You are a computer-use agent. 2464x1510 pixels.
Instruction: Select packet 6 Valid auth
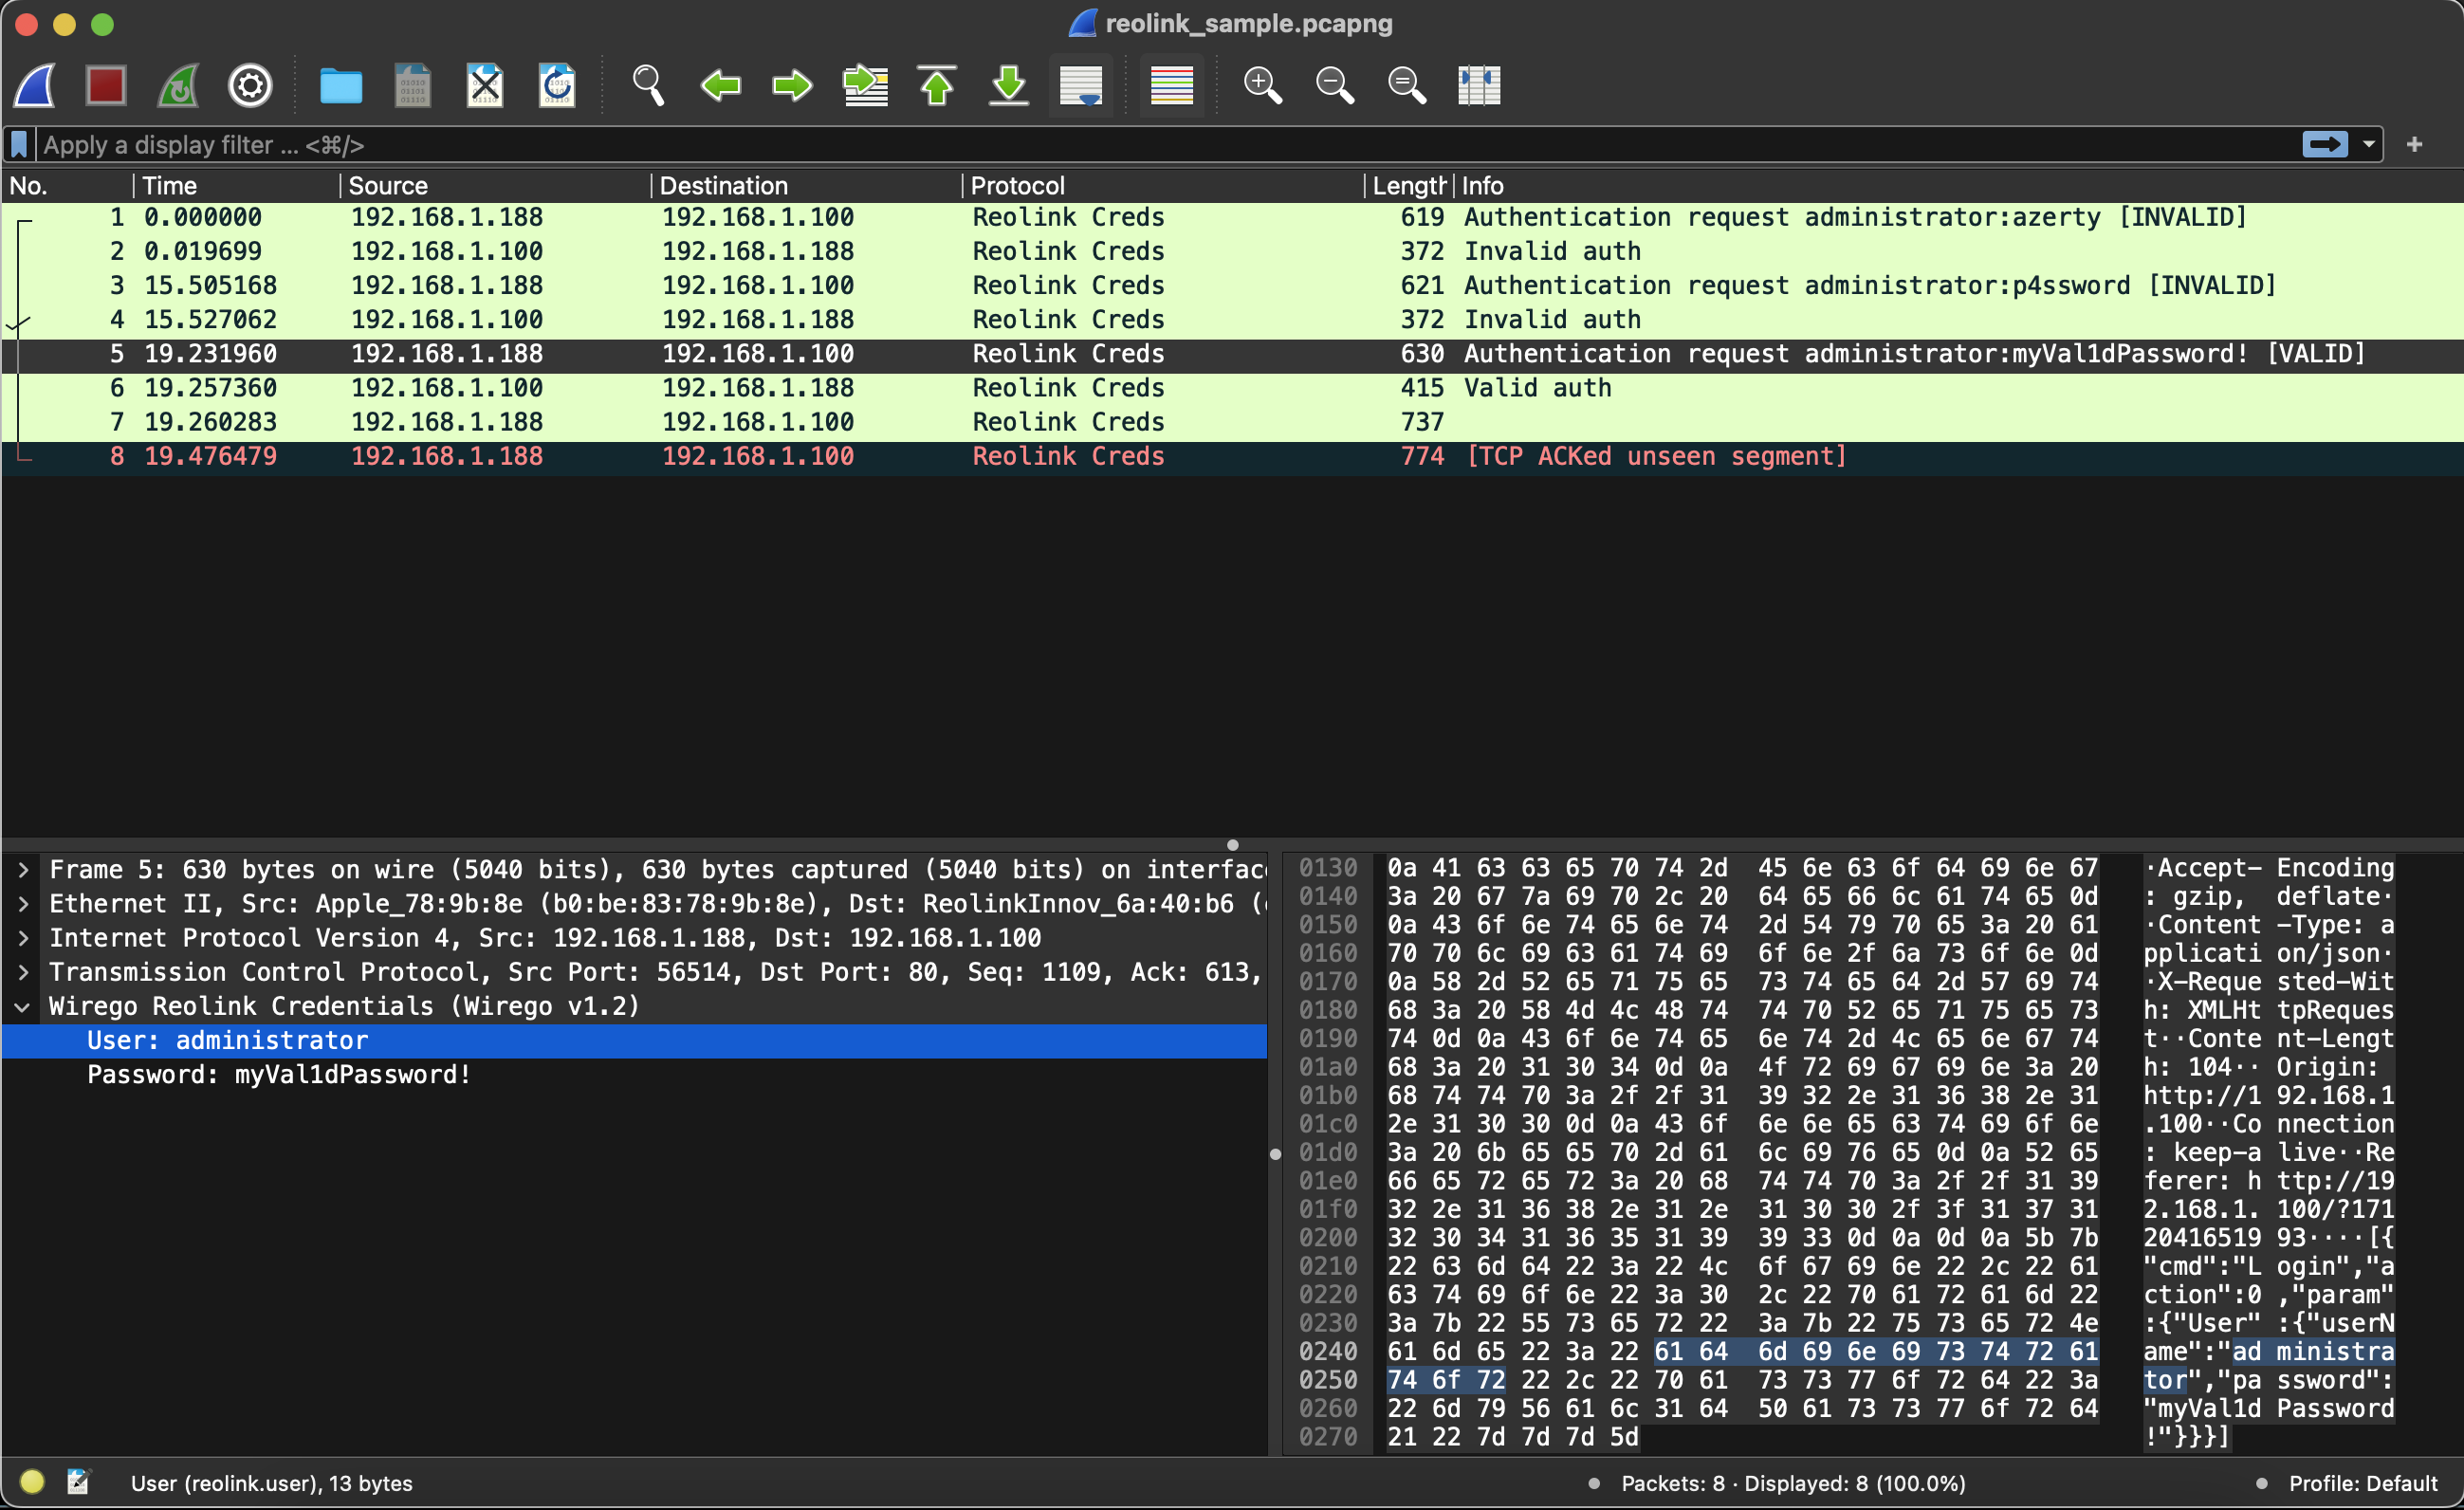click(1232, 388)
